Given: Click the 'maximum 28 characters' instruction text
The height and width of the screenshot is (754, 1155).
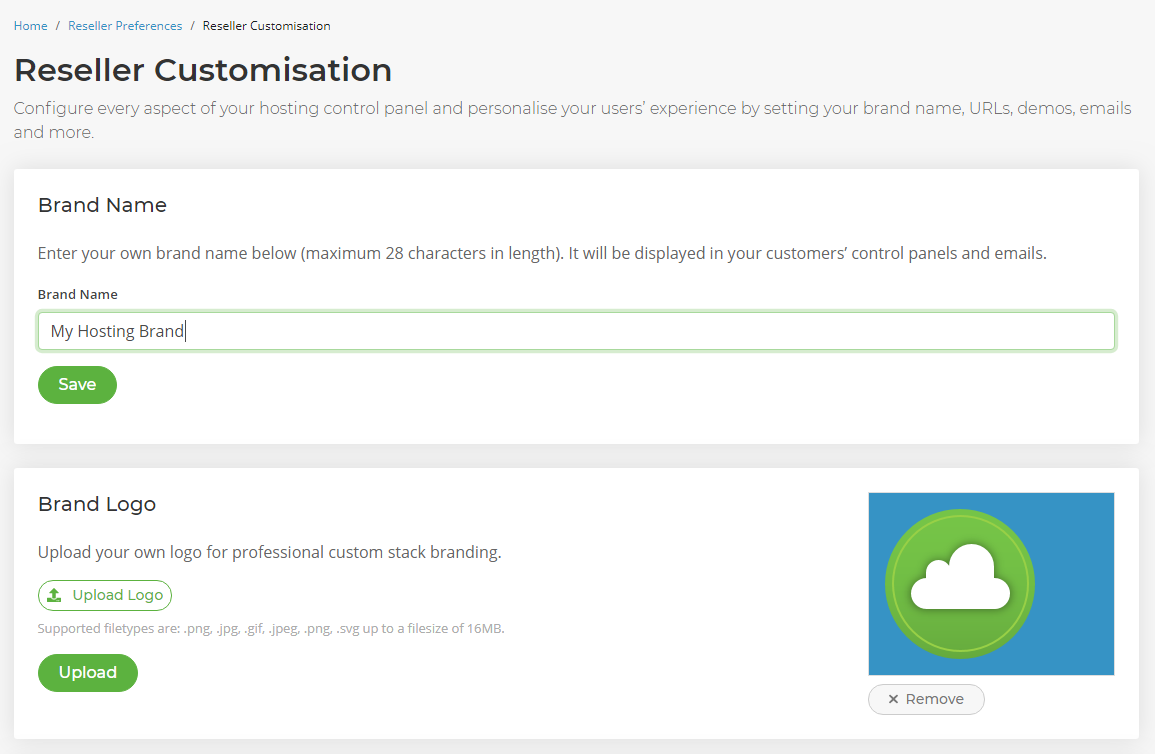Looking at the screenshot, I should tap(542, 253).
